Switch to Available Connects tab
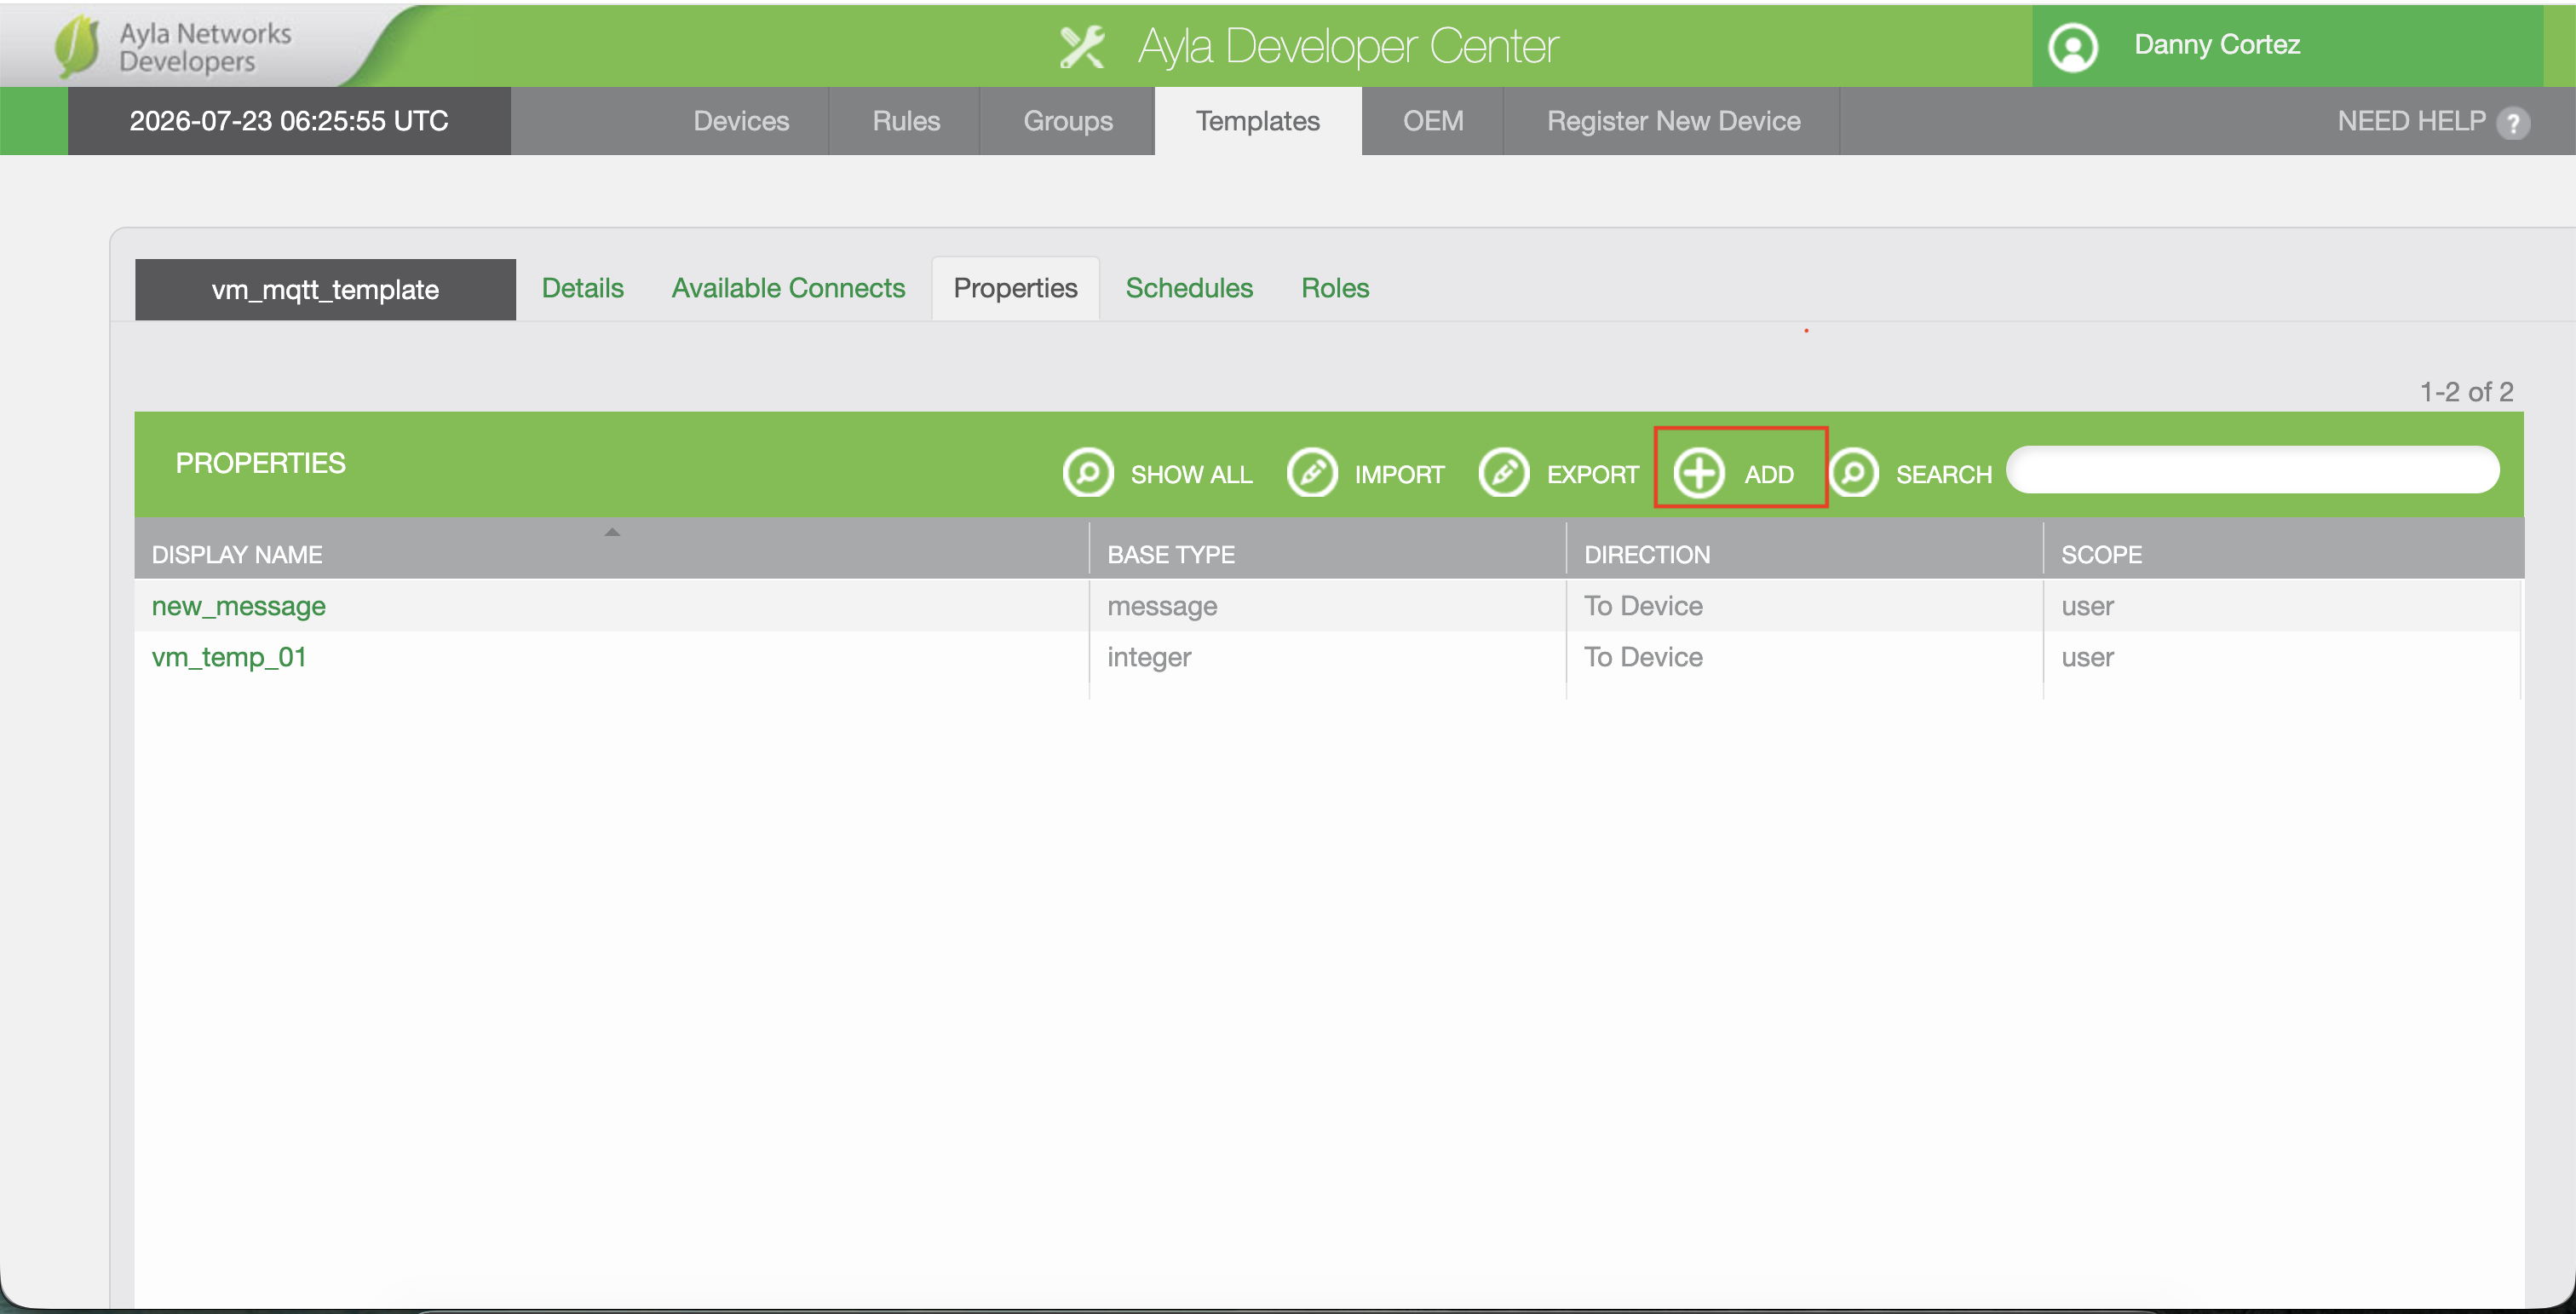Image resolution: width=2576 pixels, height=1314 pixels. tap(788, 288)
